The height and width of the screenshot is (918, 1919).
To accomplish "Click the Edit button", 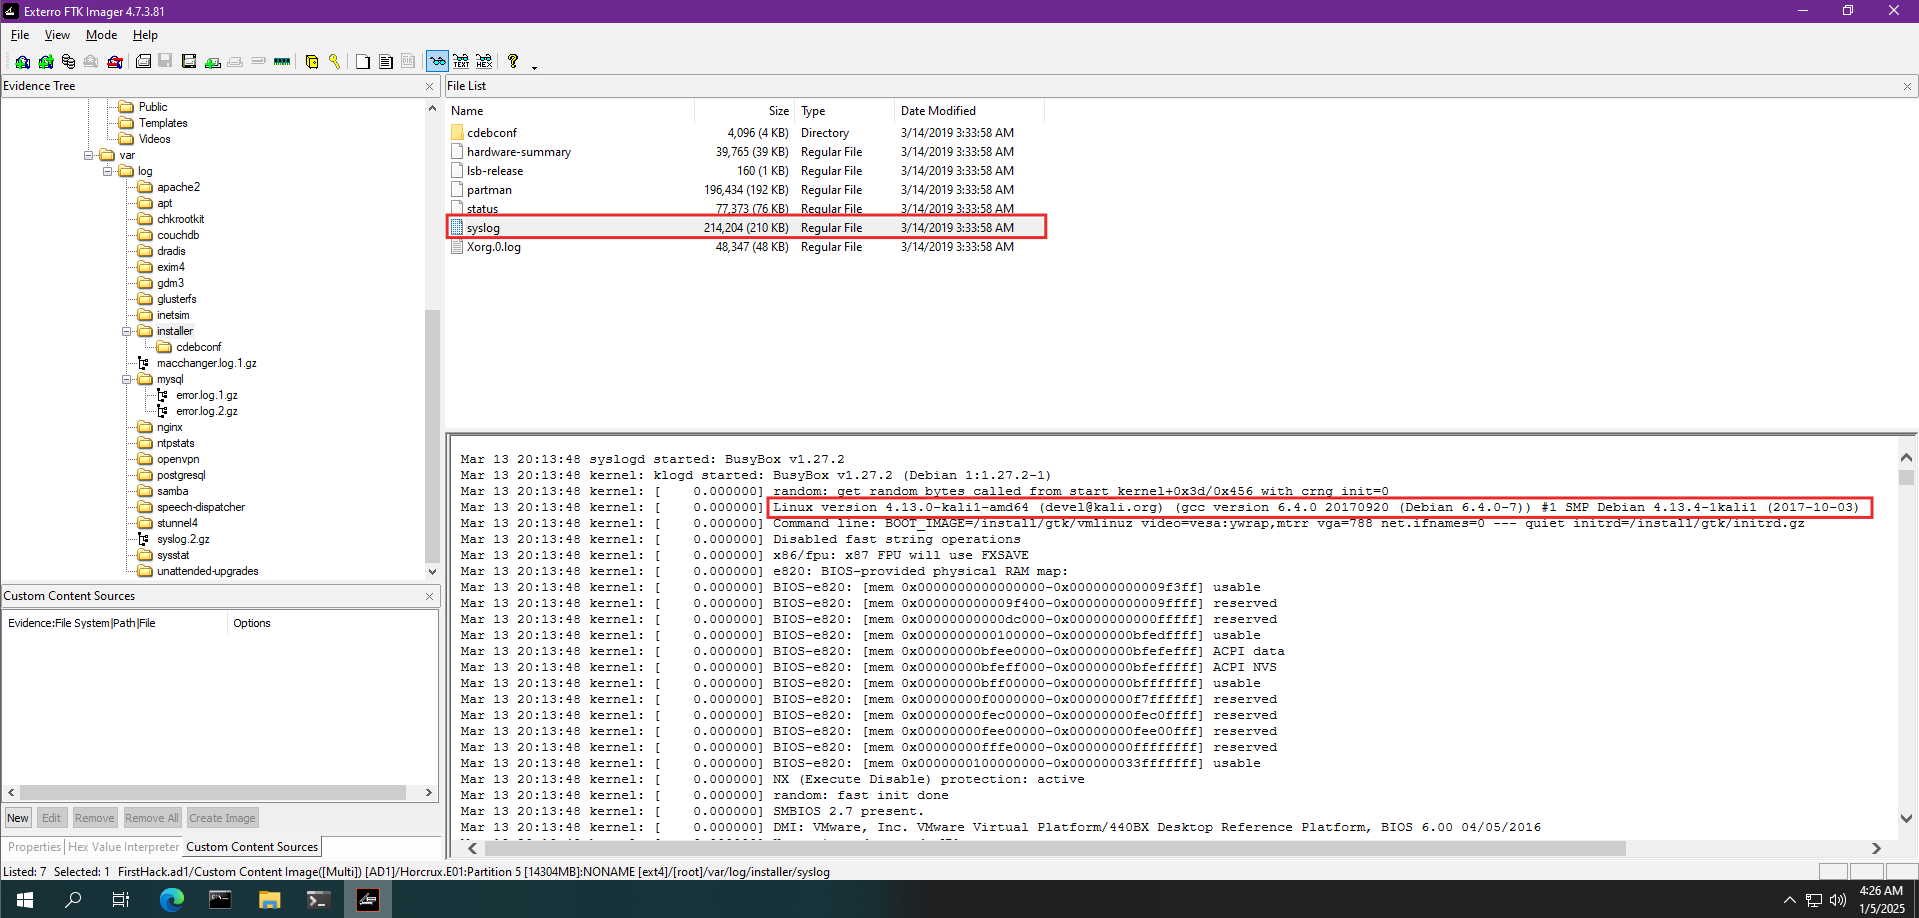I will tap(51, 818).
